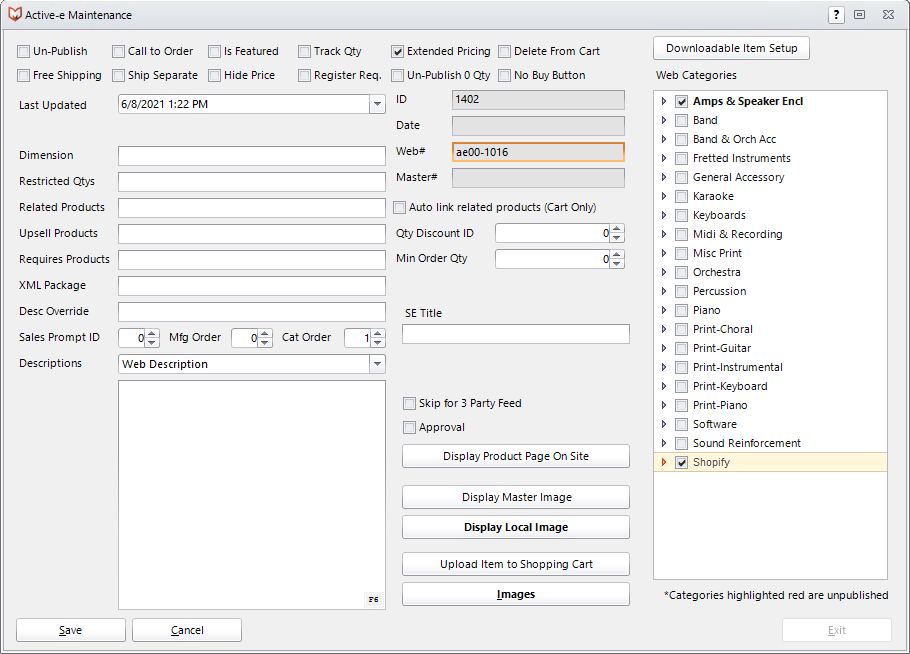Open the Images button
The image size is (910, 654).
tap(515, 594)
